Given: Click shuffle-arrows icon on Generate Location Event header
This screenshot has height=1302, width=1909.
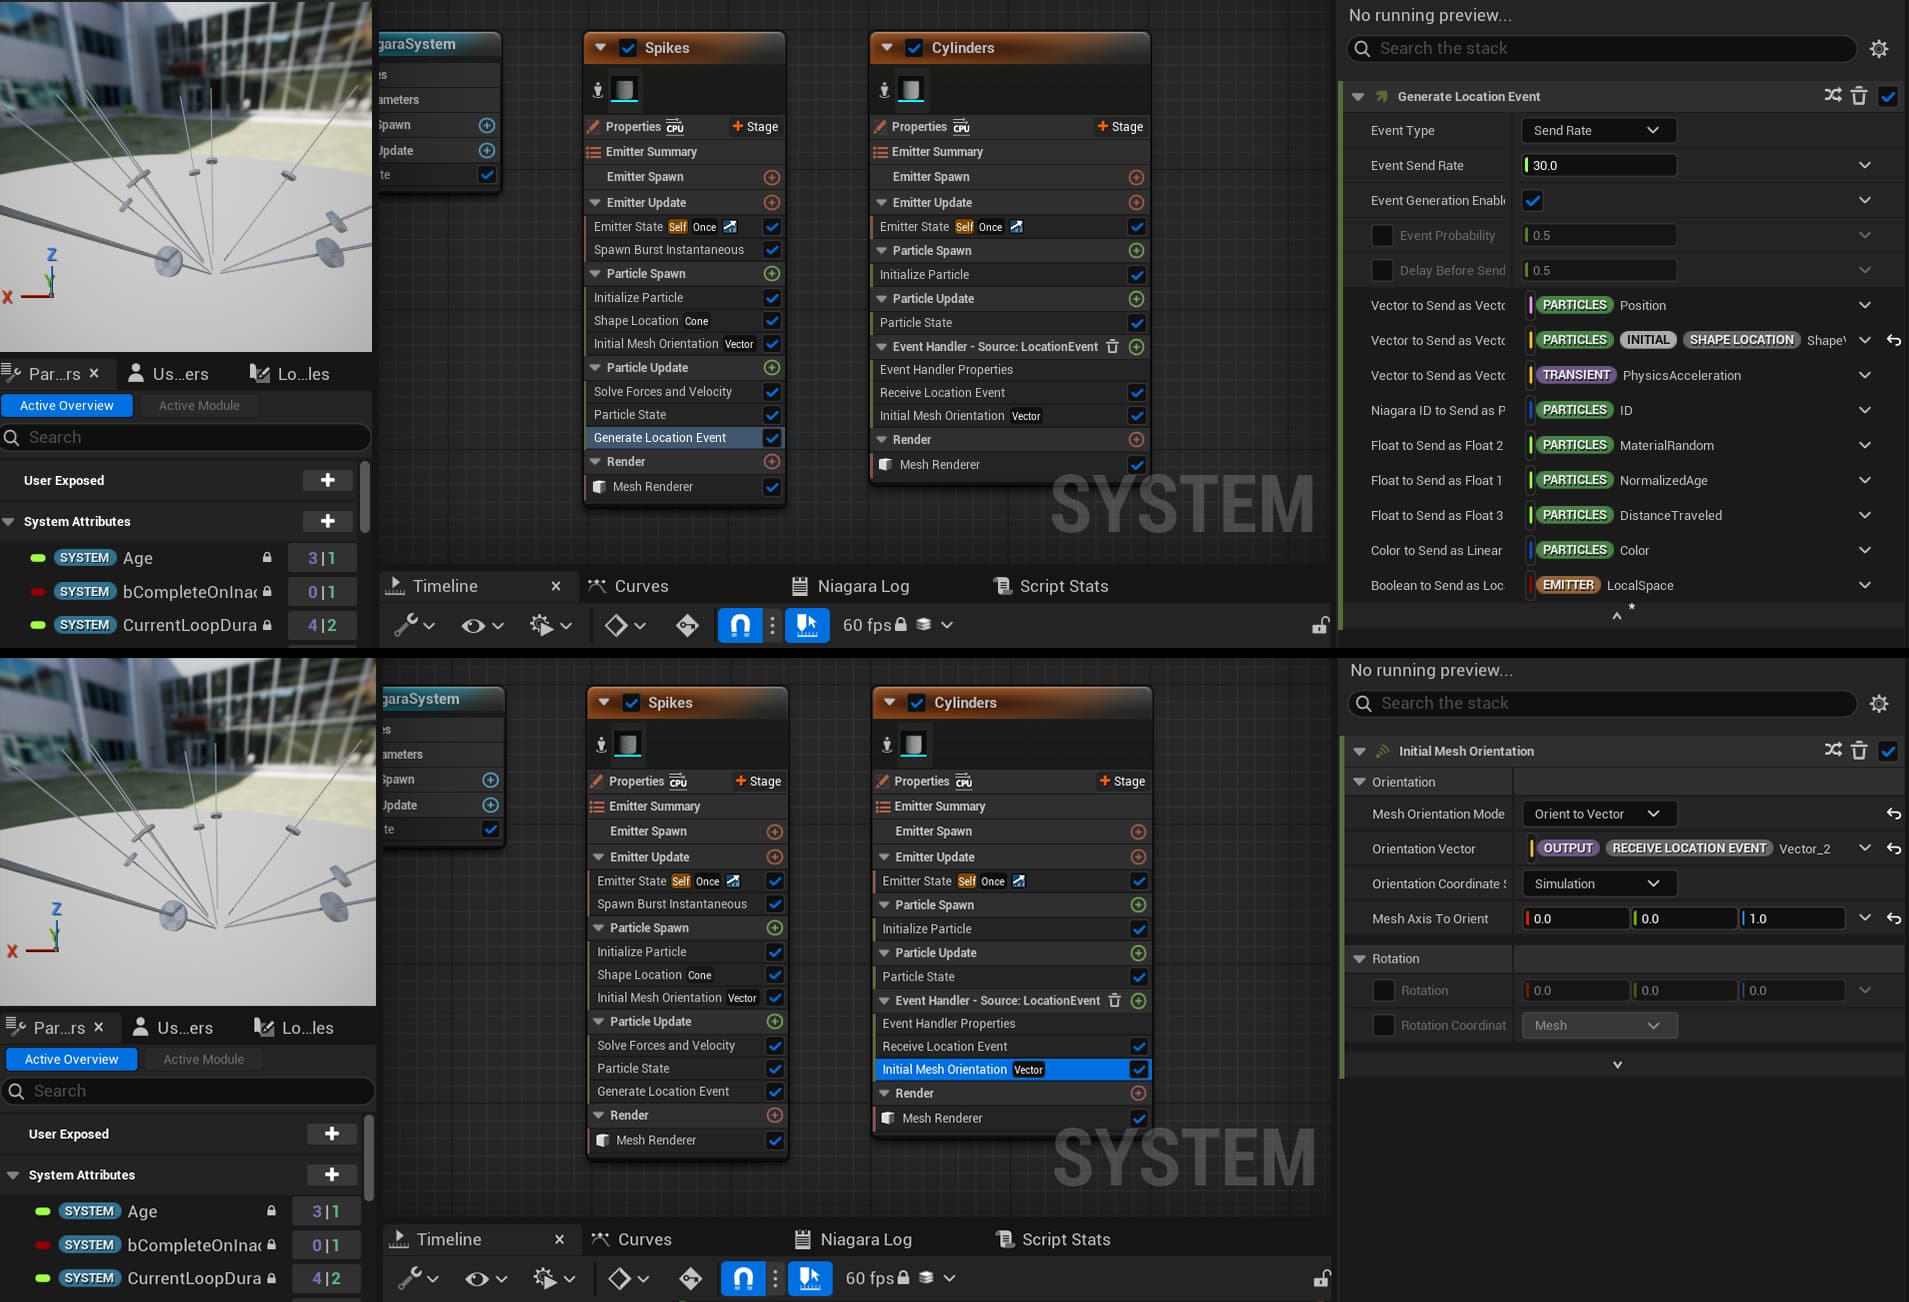Looking at the screenshot, I should click(1832, 96).
